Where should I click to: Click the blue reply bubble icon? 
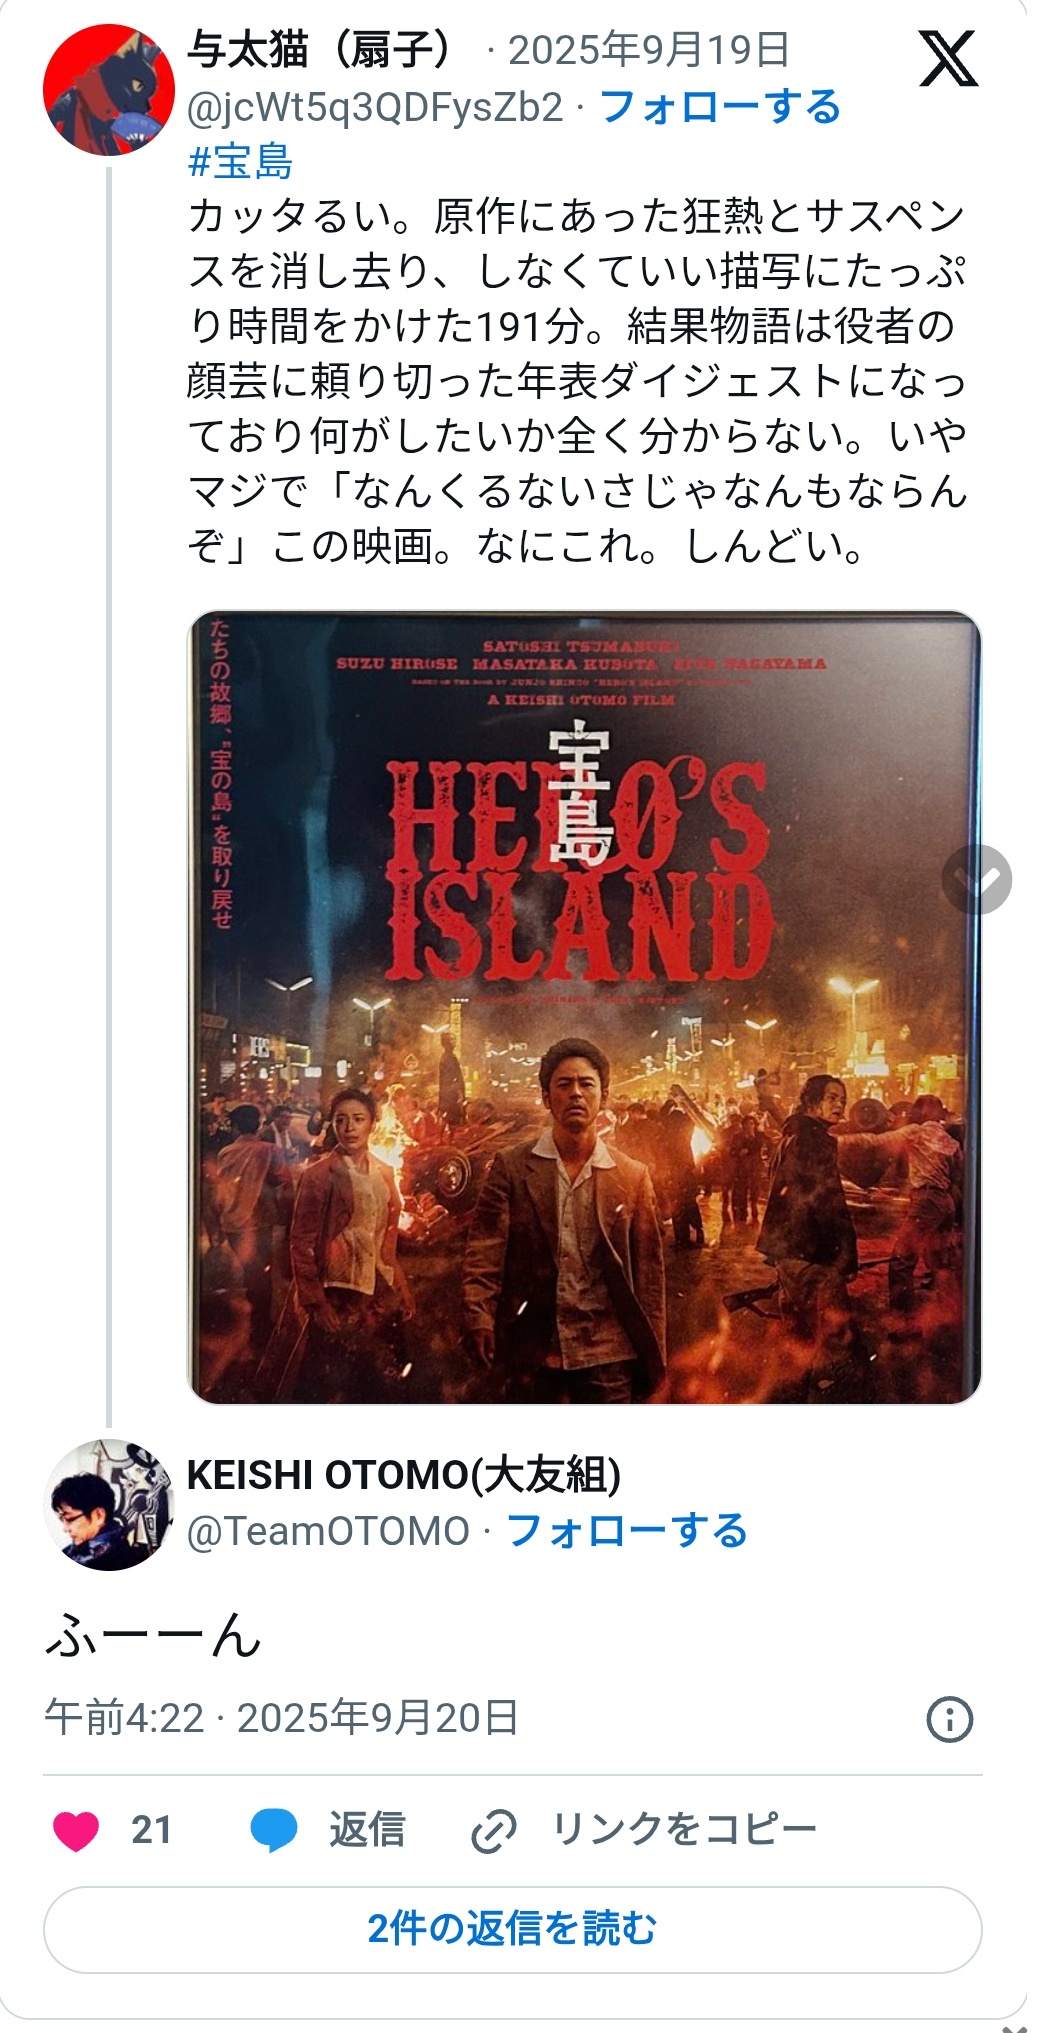click(273, 1831)
